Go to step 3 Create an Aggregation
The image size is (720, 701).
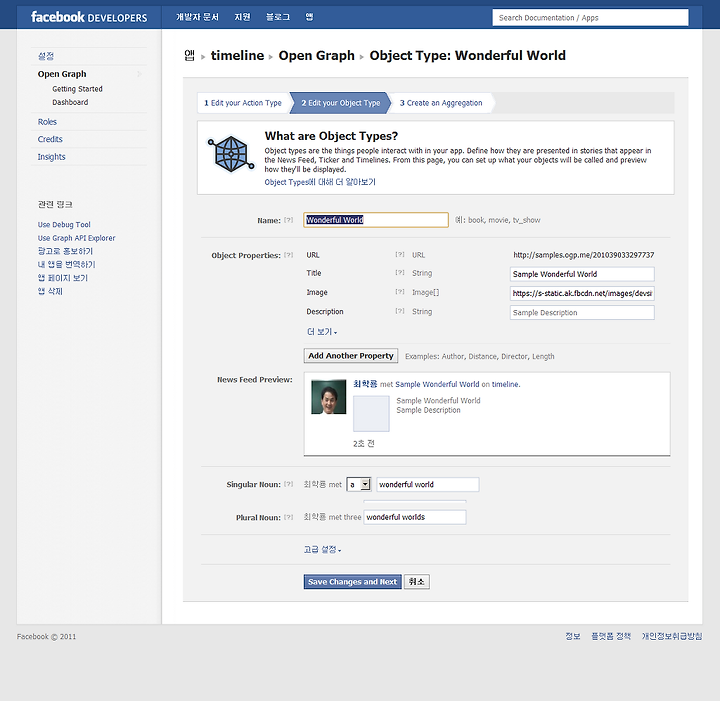[x=441, y=103]
